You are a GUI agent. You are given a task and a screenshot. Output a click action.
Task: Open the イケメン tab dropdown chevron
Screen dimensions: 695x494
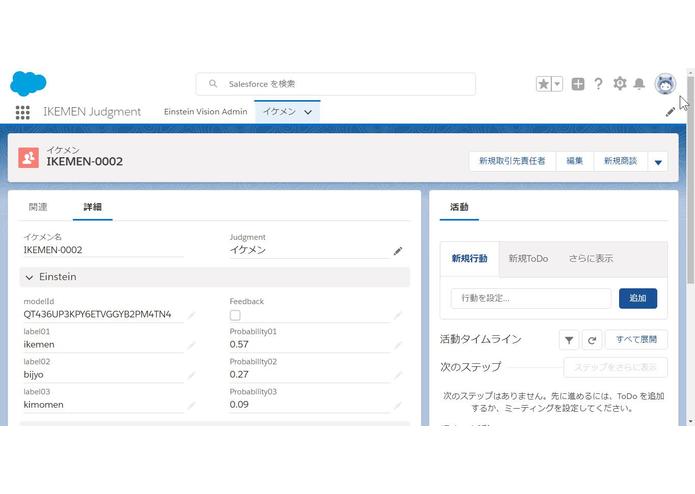click(308, 112)
